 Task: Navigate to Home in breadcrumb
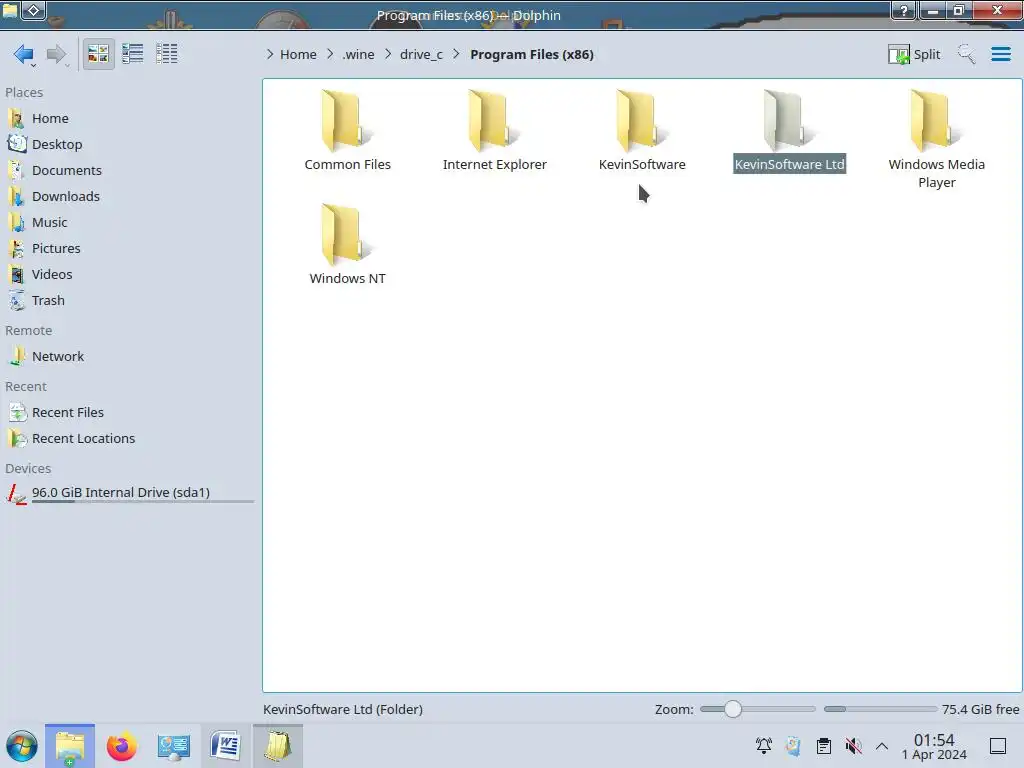(x=298, y=54)
